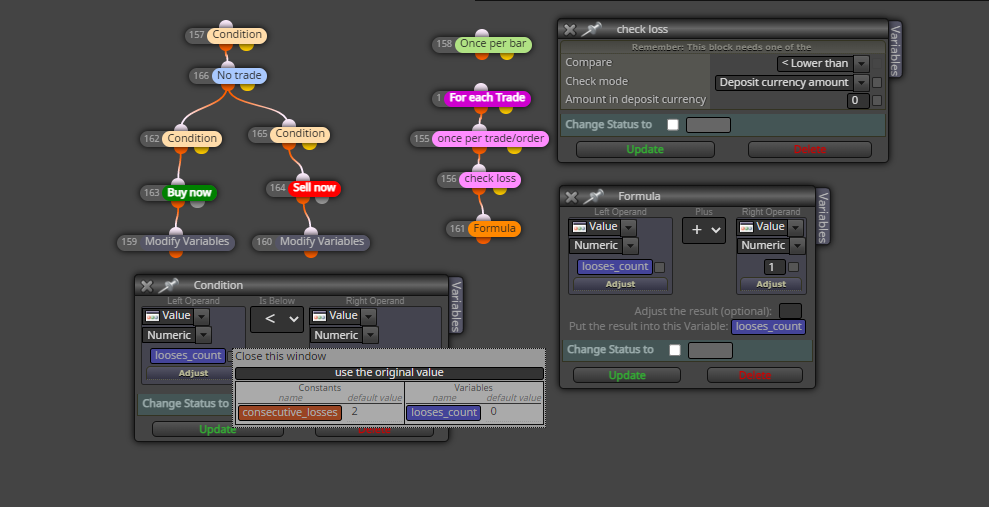Click Update in check loss panel
This screenshot has width=989, height=507.
pos(645,149)
